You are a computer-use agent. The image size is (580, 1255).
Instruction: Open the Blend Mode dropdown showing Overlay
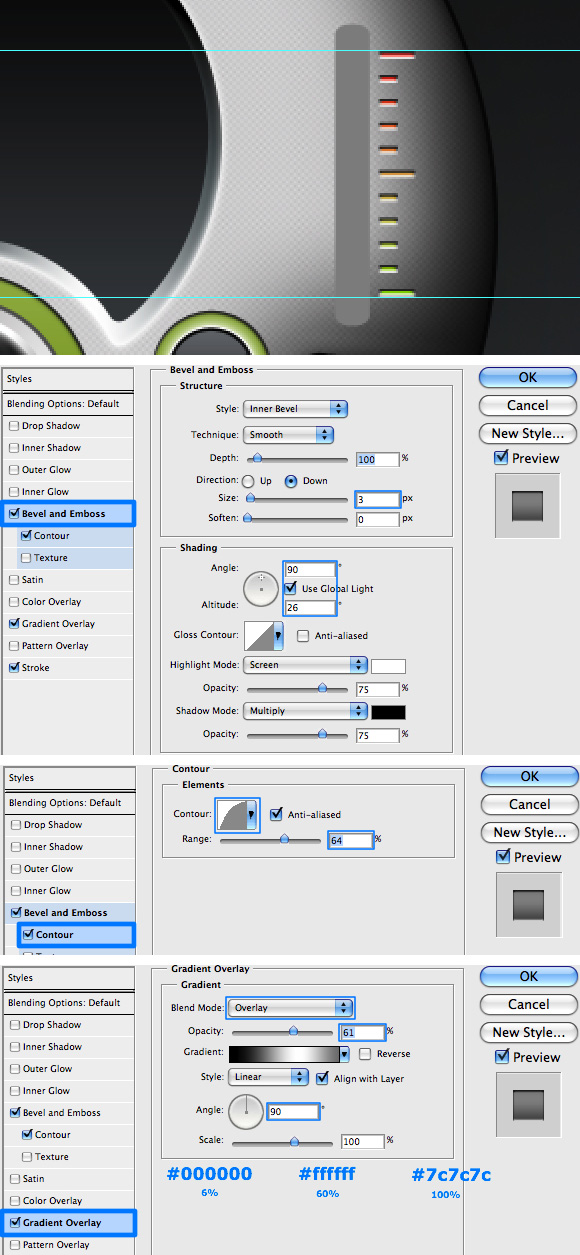[291, 1008]
